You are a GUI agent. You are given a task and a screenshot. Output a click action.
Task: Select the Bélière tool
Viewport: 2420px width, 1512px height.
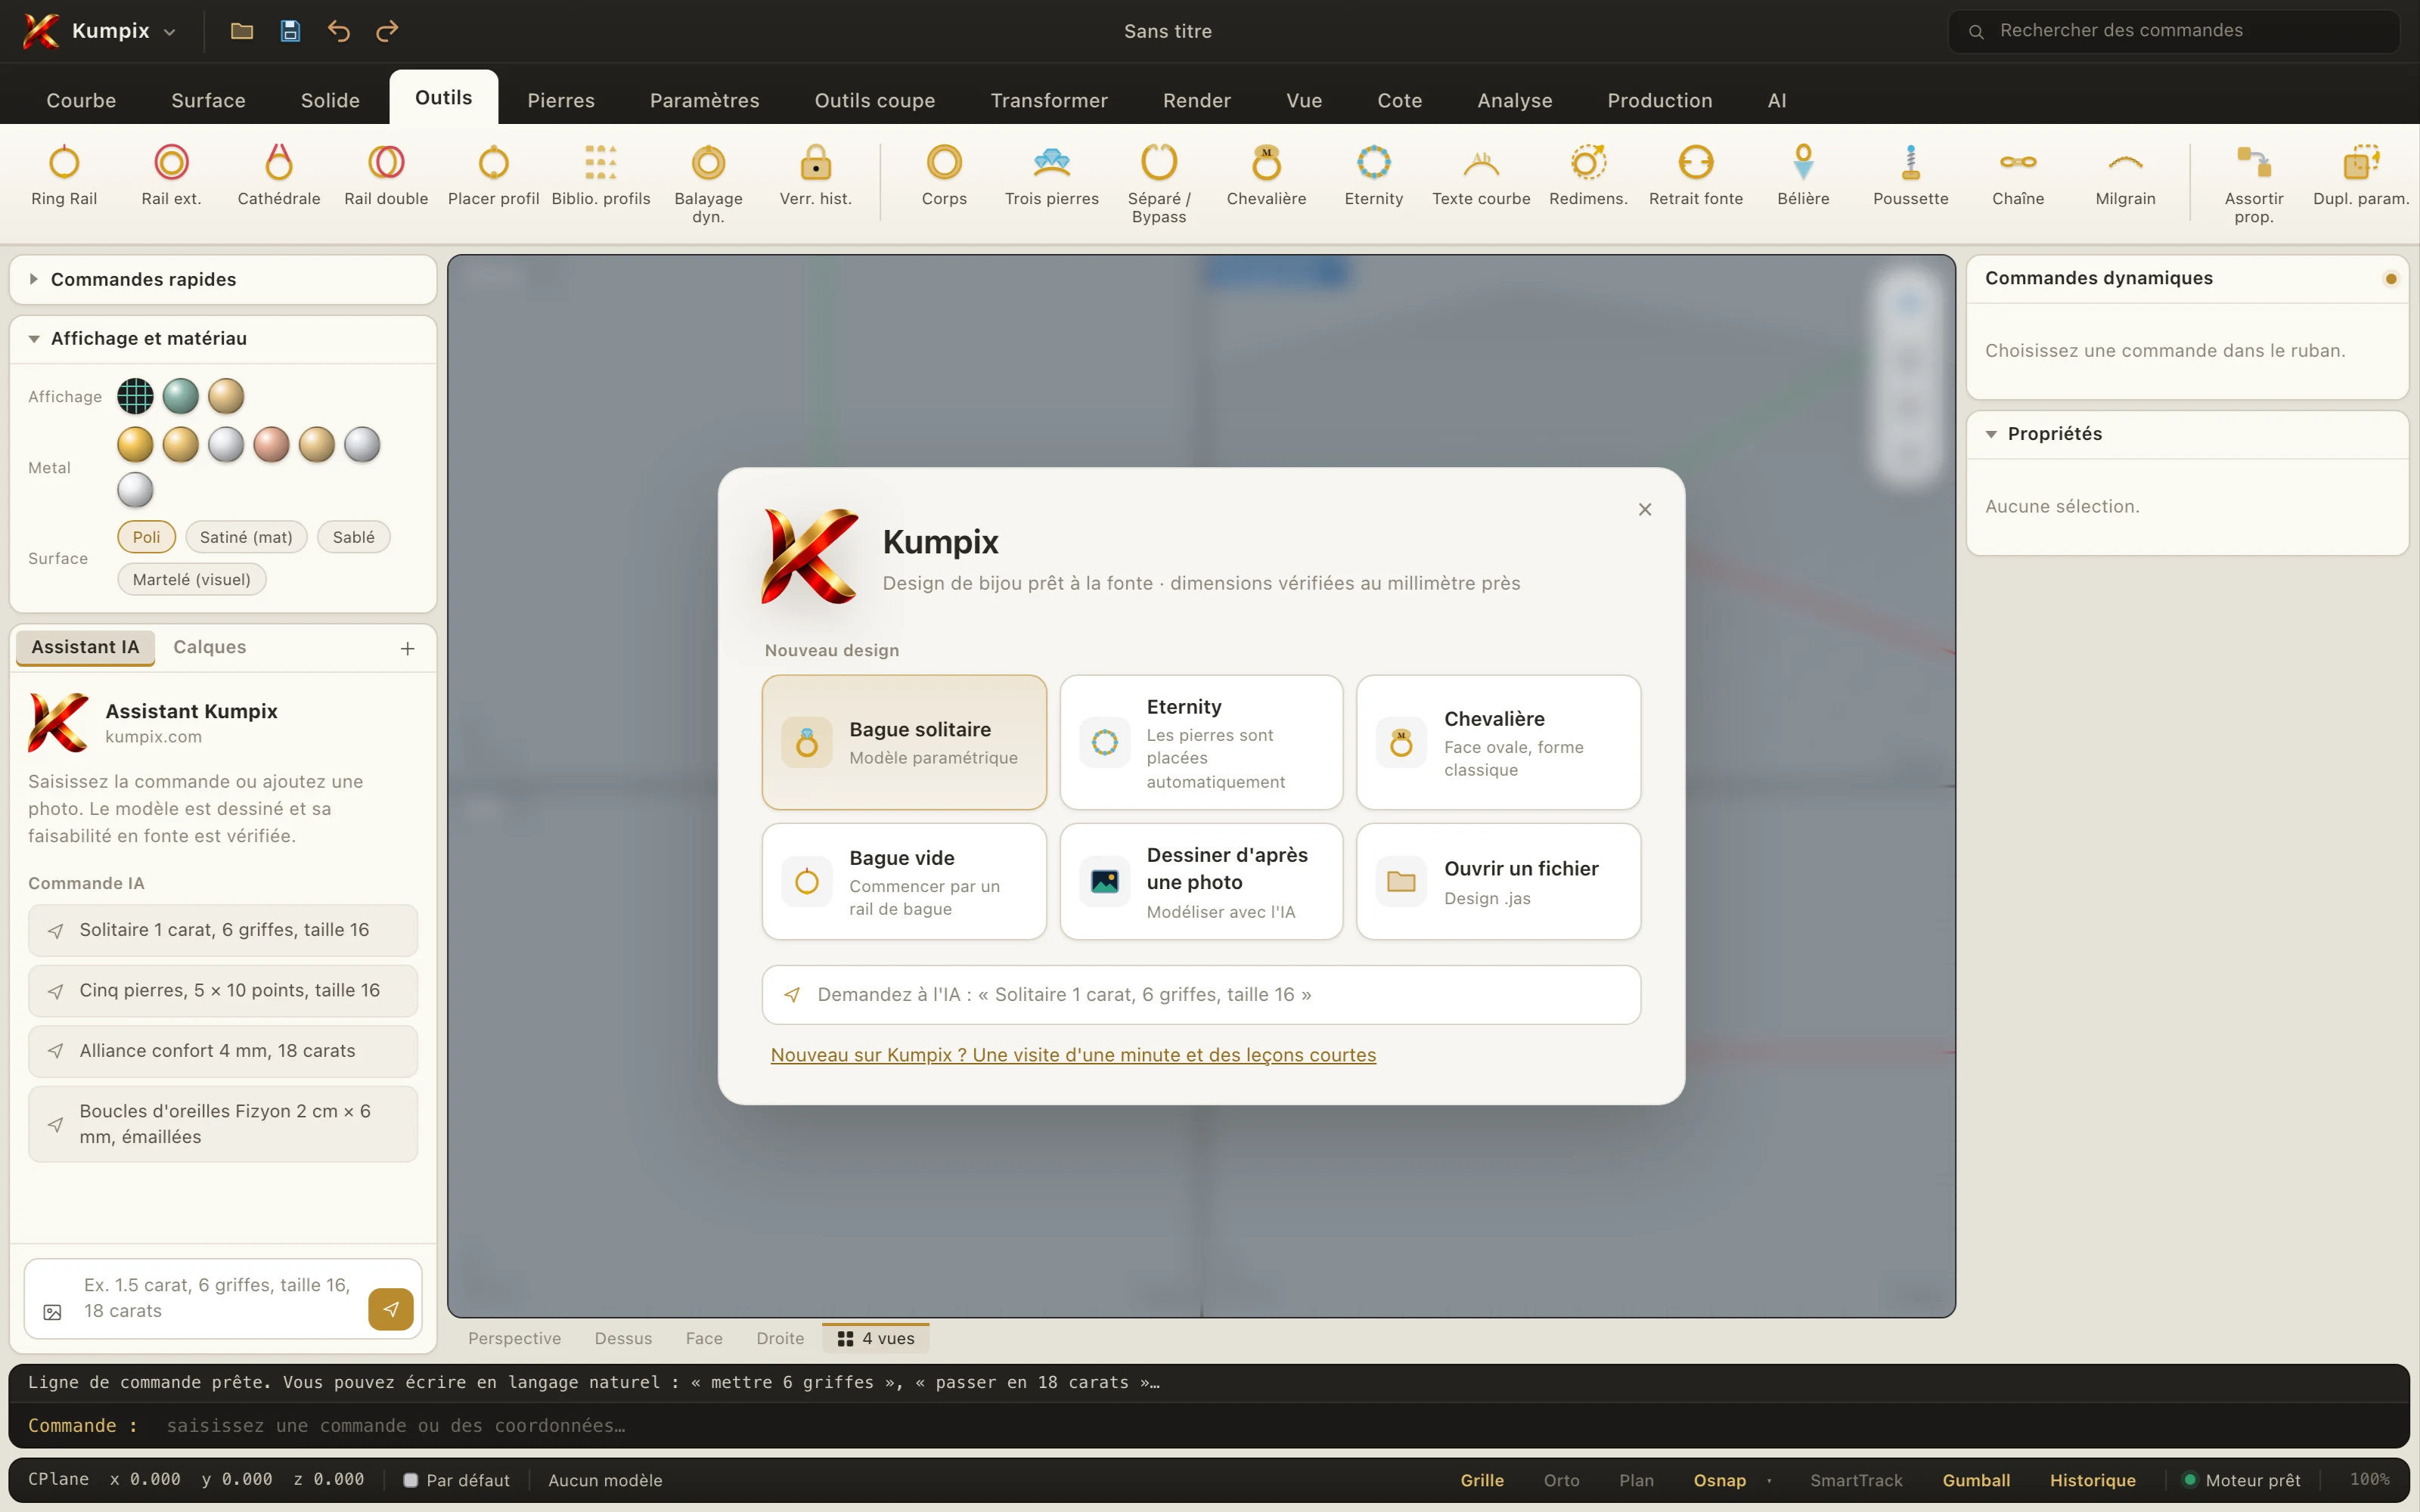point(1803,176)
